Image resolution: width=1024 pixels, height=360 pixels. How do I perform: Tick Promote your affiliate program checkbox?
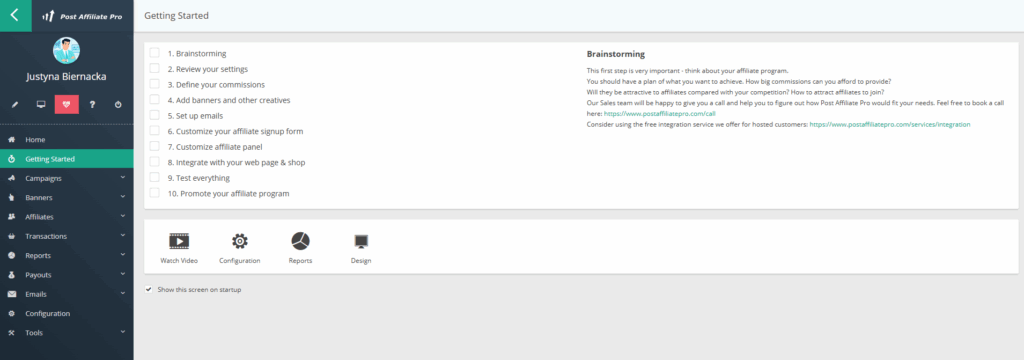click(x=155, y=193)
